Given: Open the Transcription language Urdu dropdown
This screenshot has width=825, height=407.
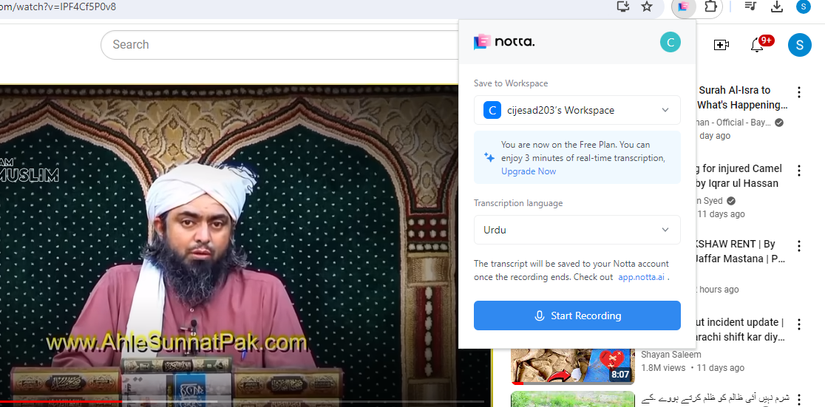Looking at the screenshot, I should 577,230.
